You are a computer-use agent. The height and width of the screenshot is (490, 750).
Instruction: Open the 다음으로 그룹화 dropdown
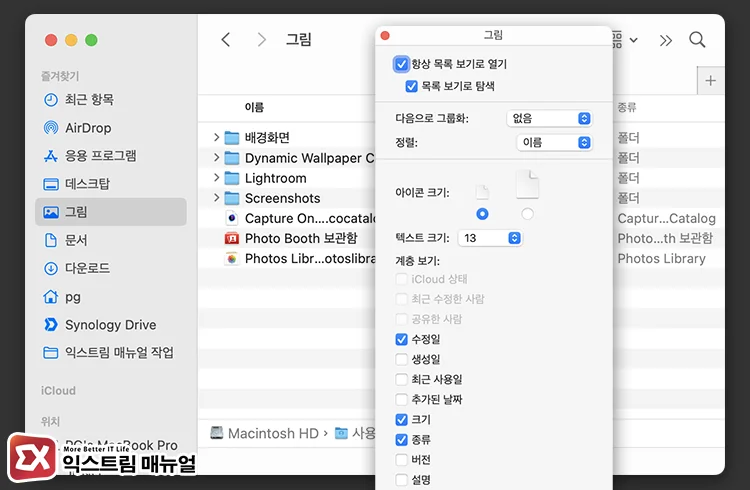coord(549,118)
